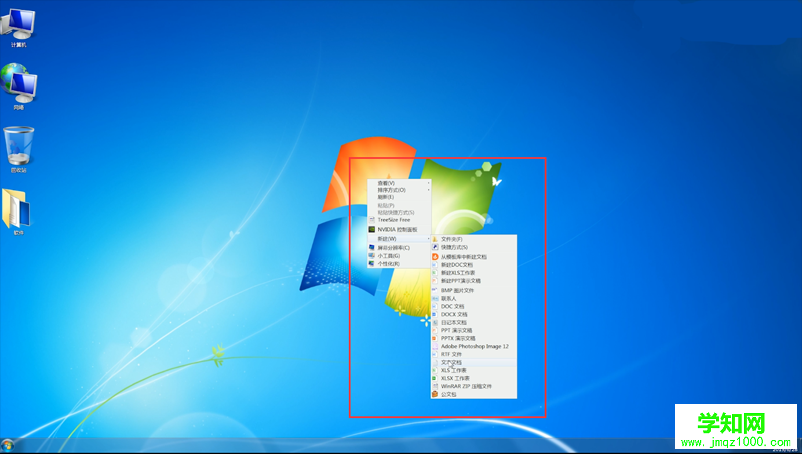Screen dimensions: 802x454
Task: Create a new 联系人 contact
Action: [474, 298]
